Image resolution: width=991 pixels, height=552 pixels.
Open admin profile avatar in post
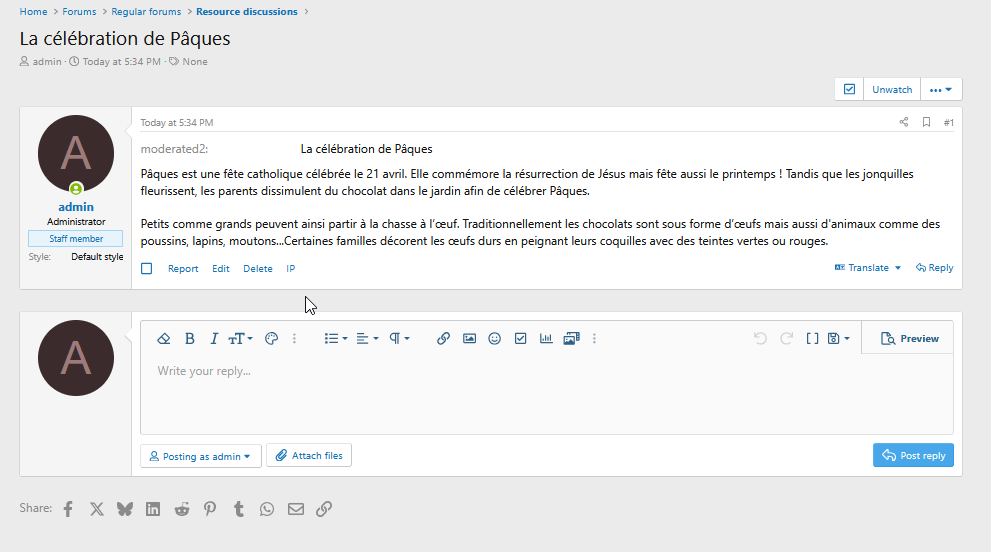point(76,153)
